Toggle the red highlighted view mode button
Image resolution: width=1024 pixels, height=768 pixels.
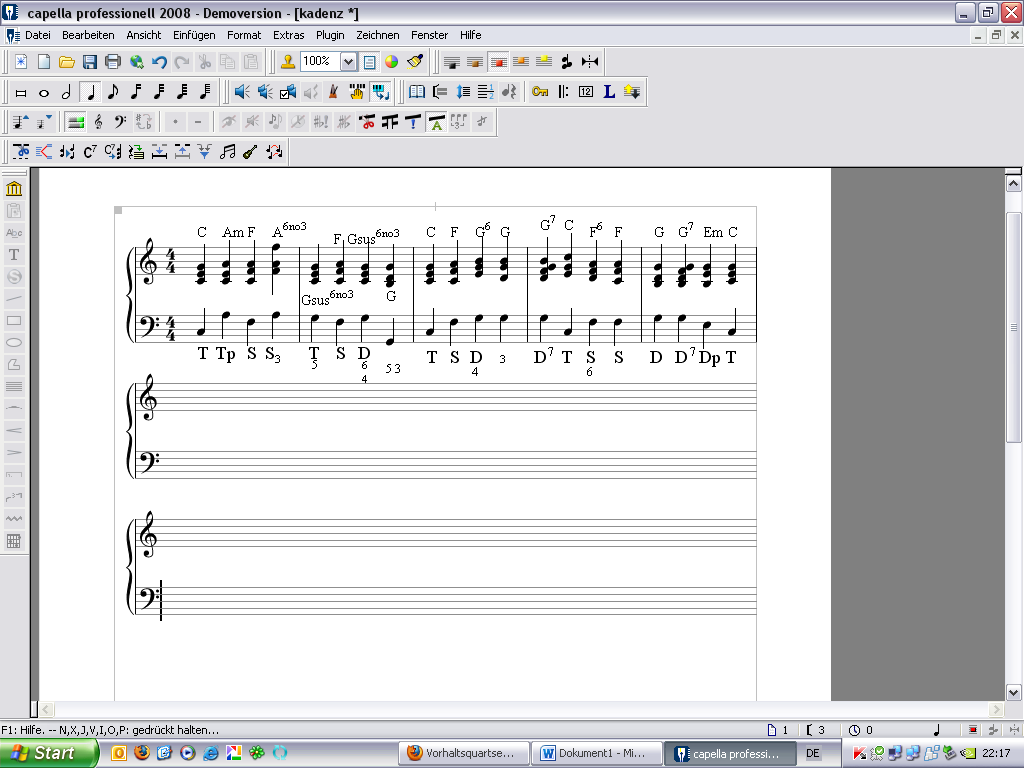[x=498, y=62]
